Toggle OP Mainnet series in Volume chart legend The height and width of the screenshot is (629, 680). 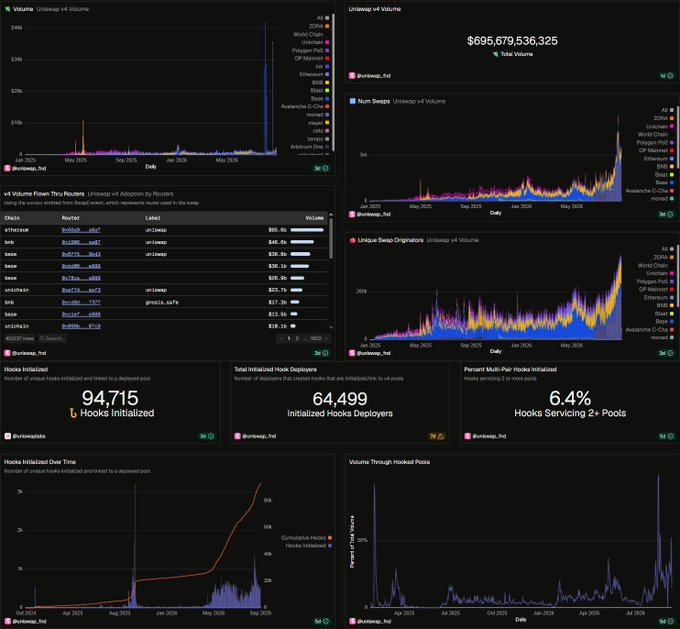point(312,58)
